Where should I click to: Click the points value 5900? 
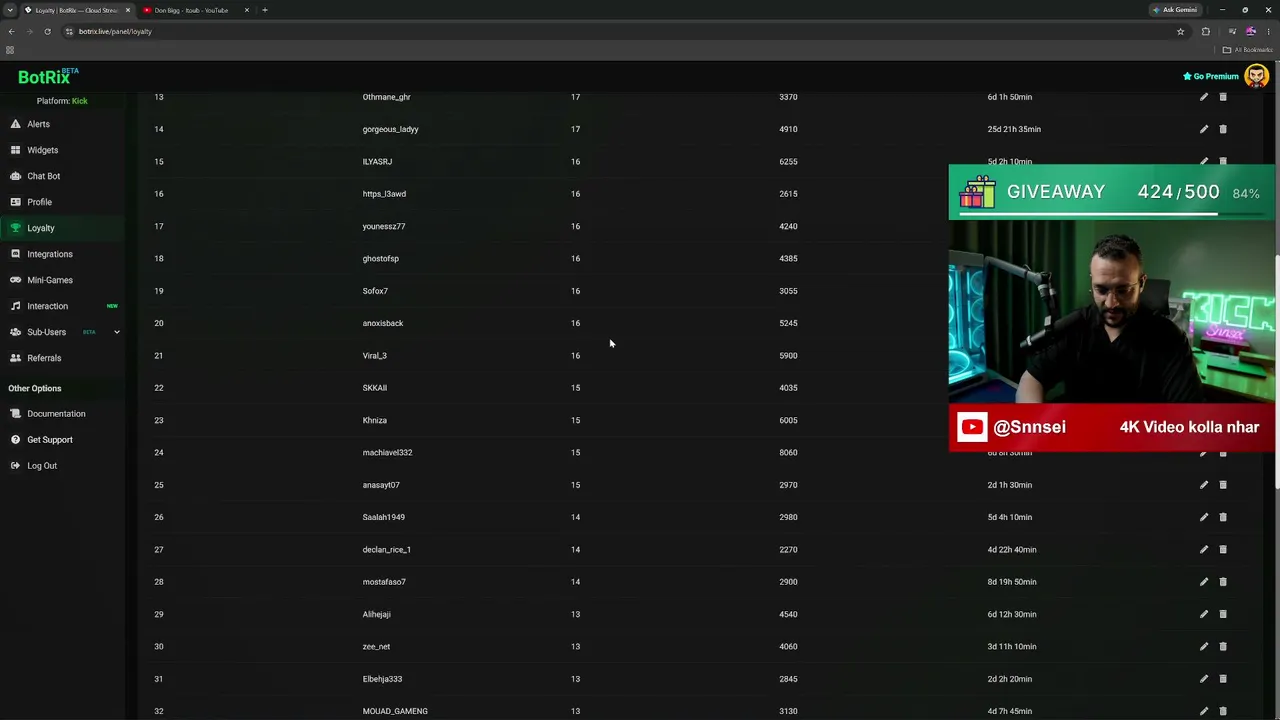click(788, 355)
